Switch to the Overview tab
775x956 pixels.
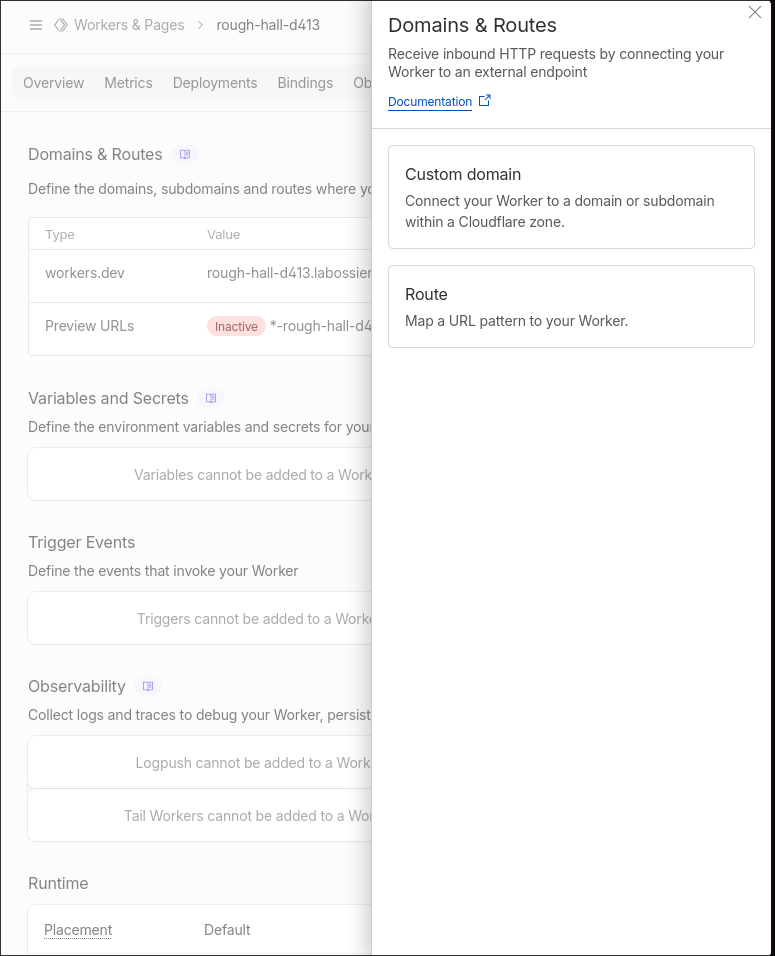click(x=54, y=83)
